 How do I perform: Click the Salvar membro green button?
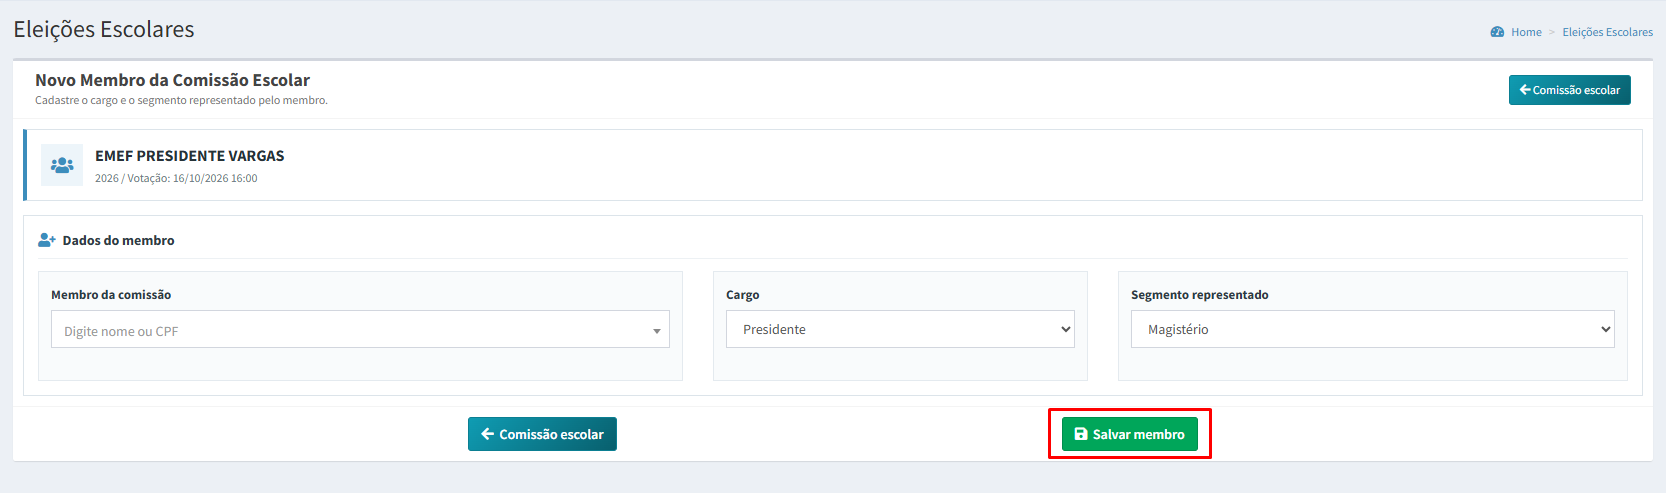[x=1129, y=434]
